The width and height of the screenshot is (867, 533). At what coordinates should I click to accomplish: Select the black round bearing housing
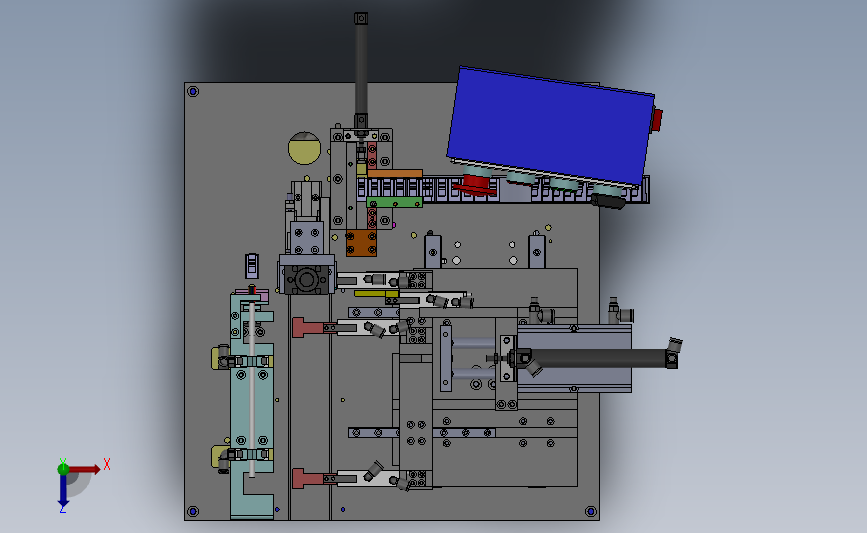pyautogui.click(x=307, y=279)
